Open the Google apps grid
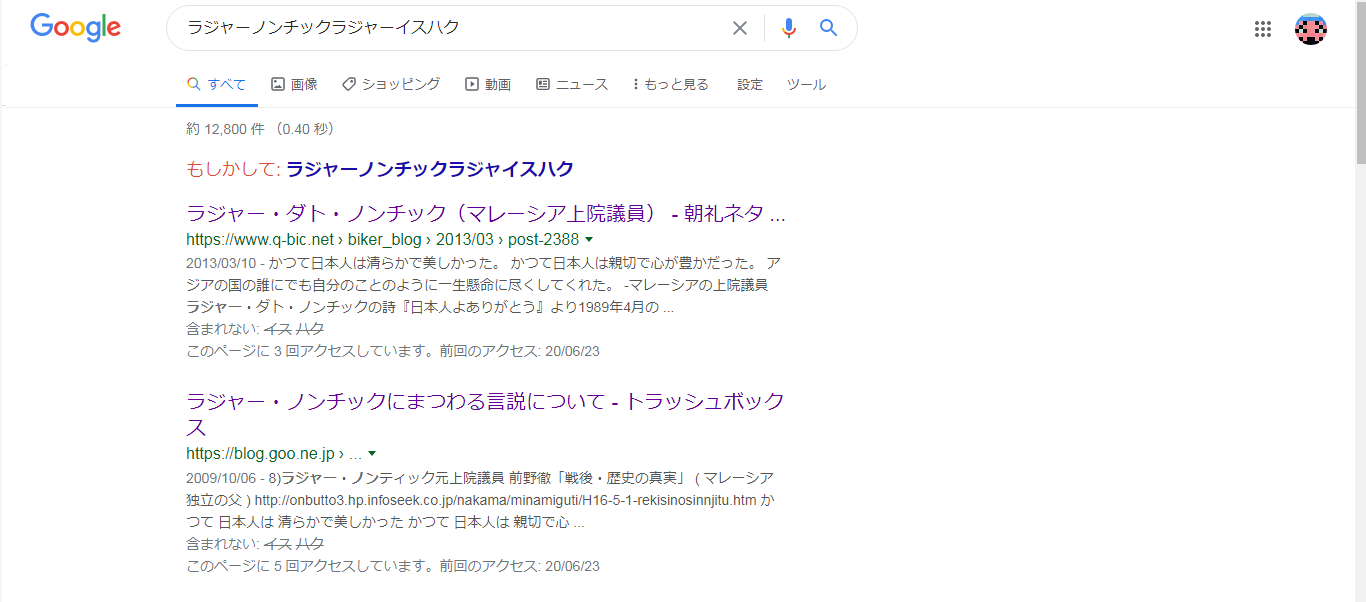 [1263, 29]
